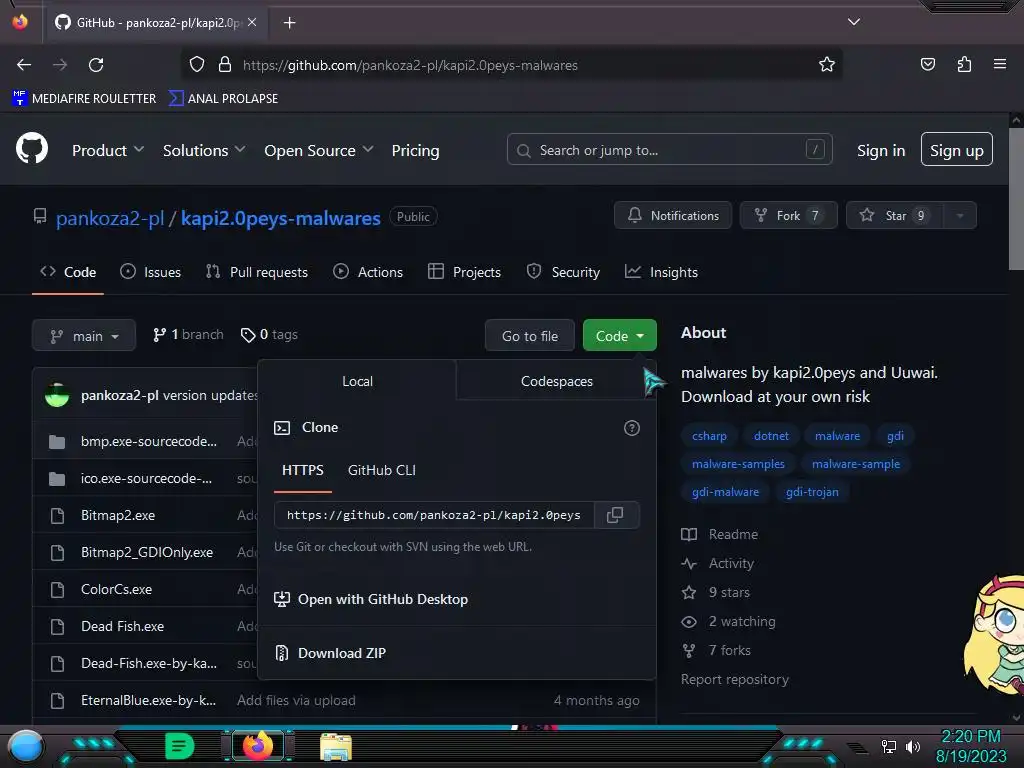
Task: Click the gdi-trojan topic tag
Action: coord(812,492)
